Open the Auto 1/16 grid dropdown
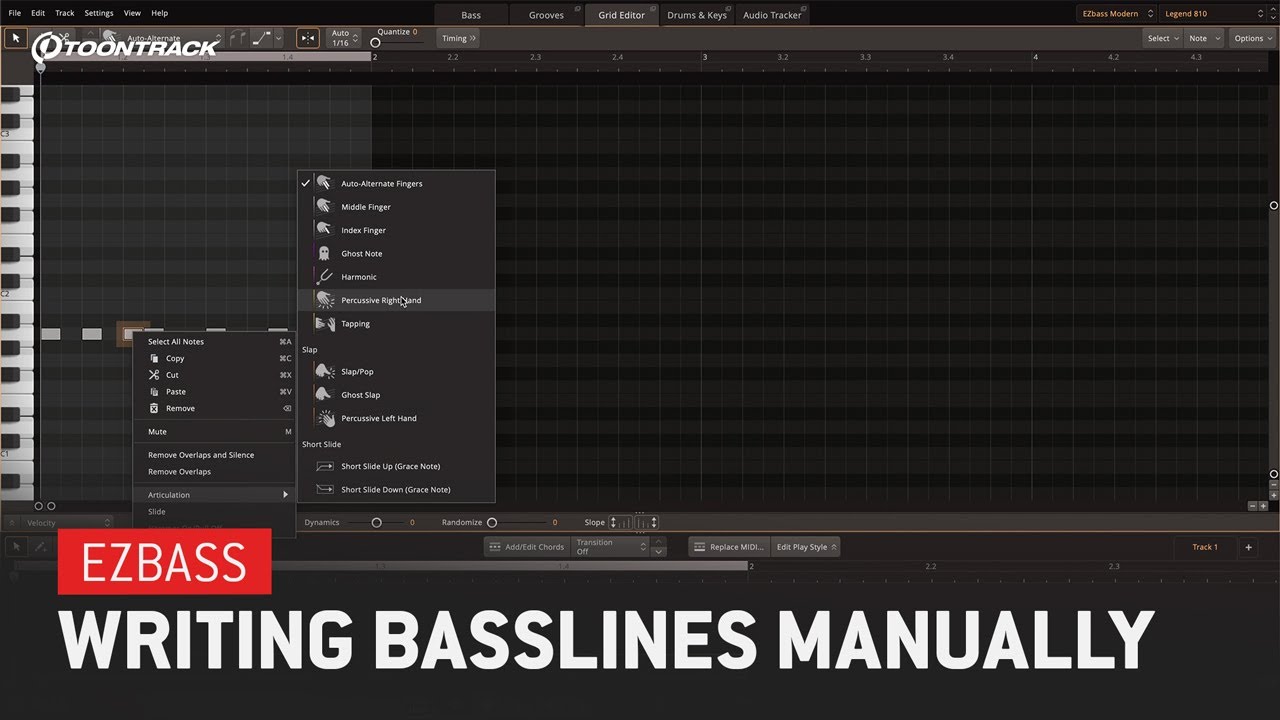1280x720 pixels. tap(345, 38)
